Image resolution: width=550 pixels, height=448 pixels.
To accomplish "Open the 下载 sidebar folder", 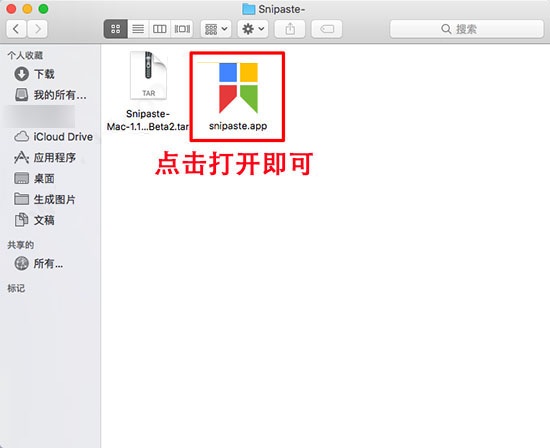I will 34,74.
